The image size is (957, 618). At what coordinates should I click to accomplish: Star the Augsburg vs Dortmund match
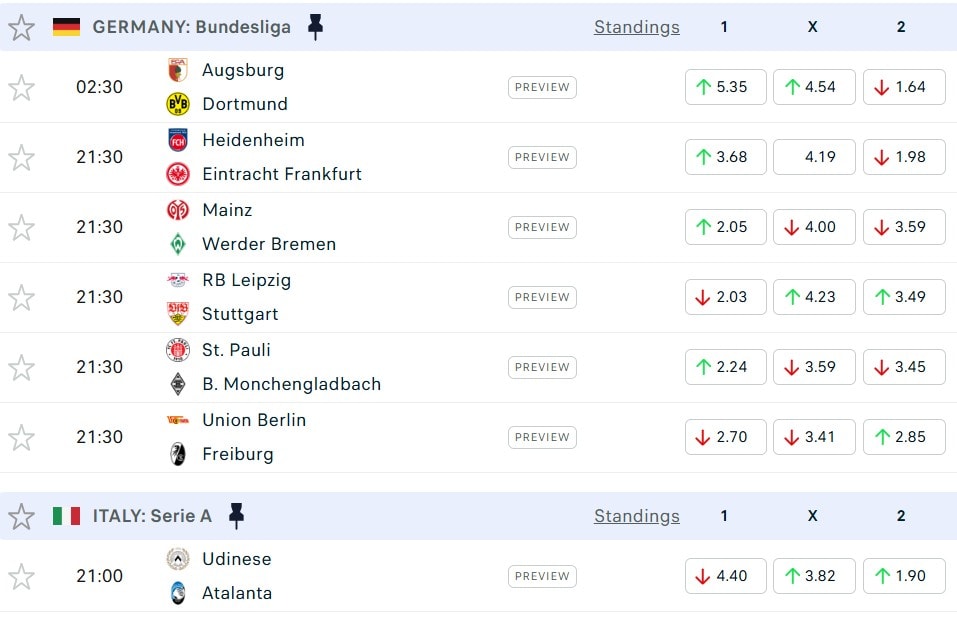(21, 88)
